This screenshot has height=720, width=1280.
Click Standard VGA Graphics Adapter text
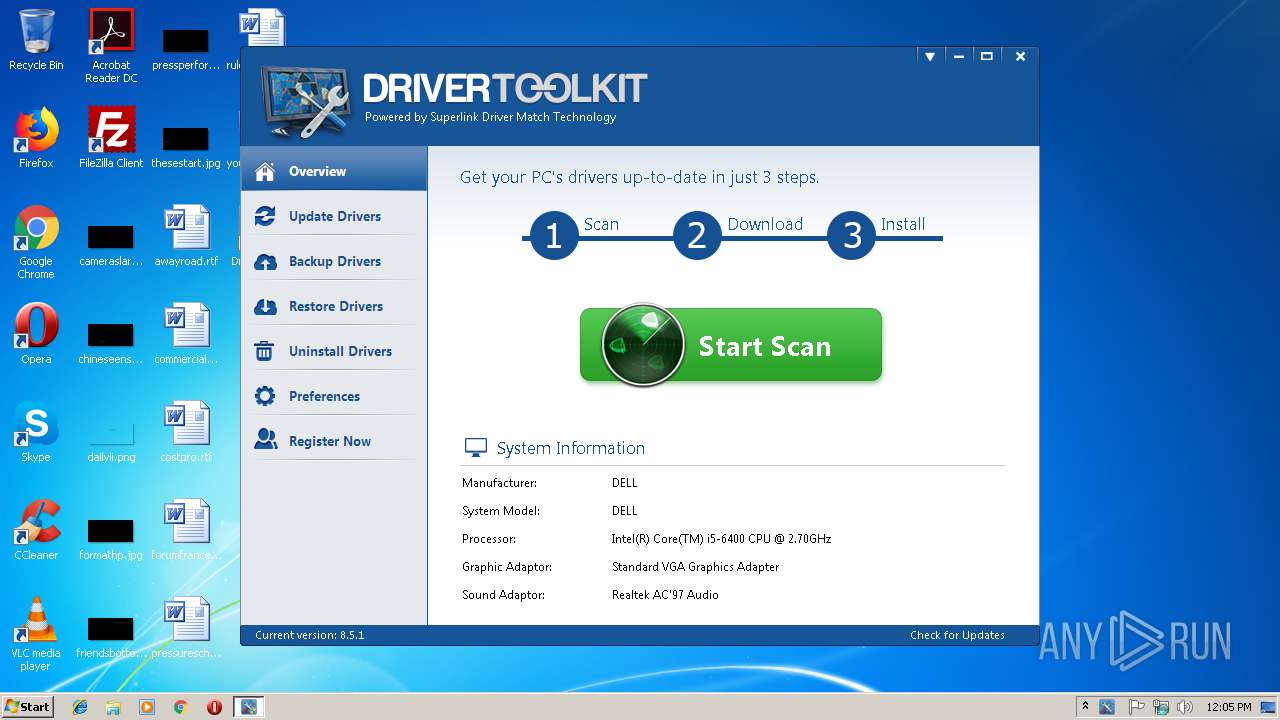point(695,567)
